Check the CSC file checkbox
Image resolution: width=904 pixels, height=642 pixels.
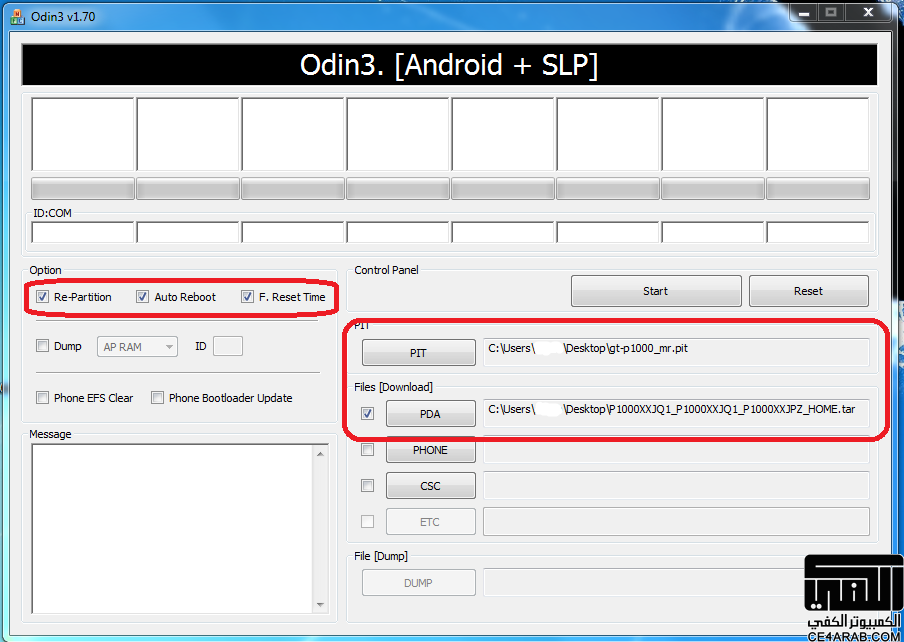click(x=367, y=486)
